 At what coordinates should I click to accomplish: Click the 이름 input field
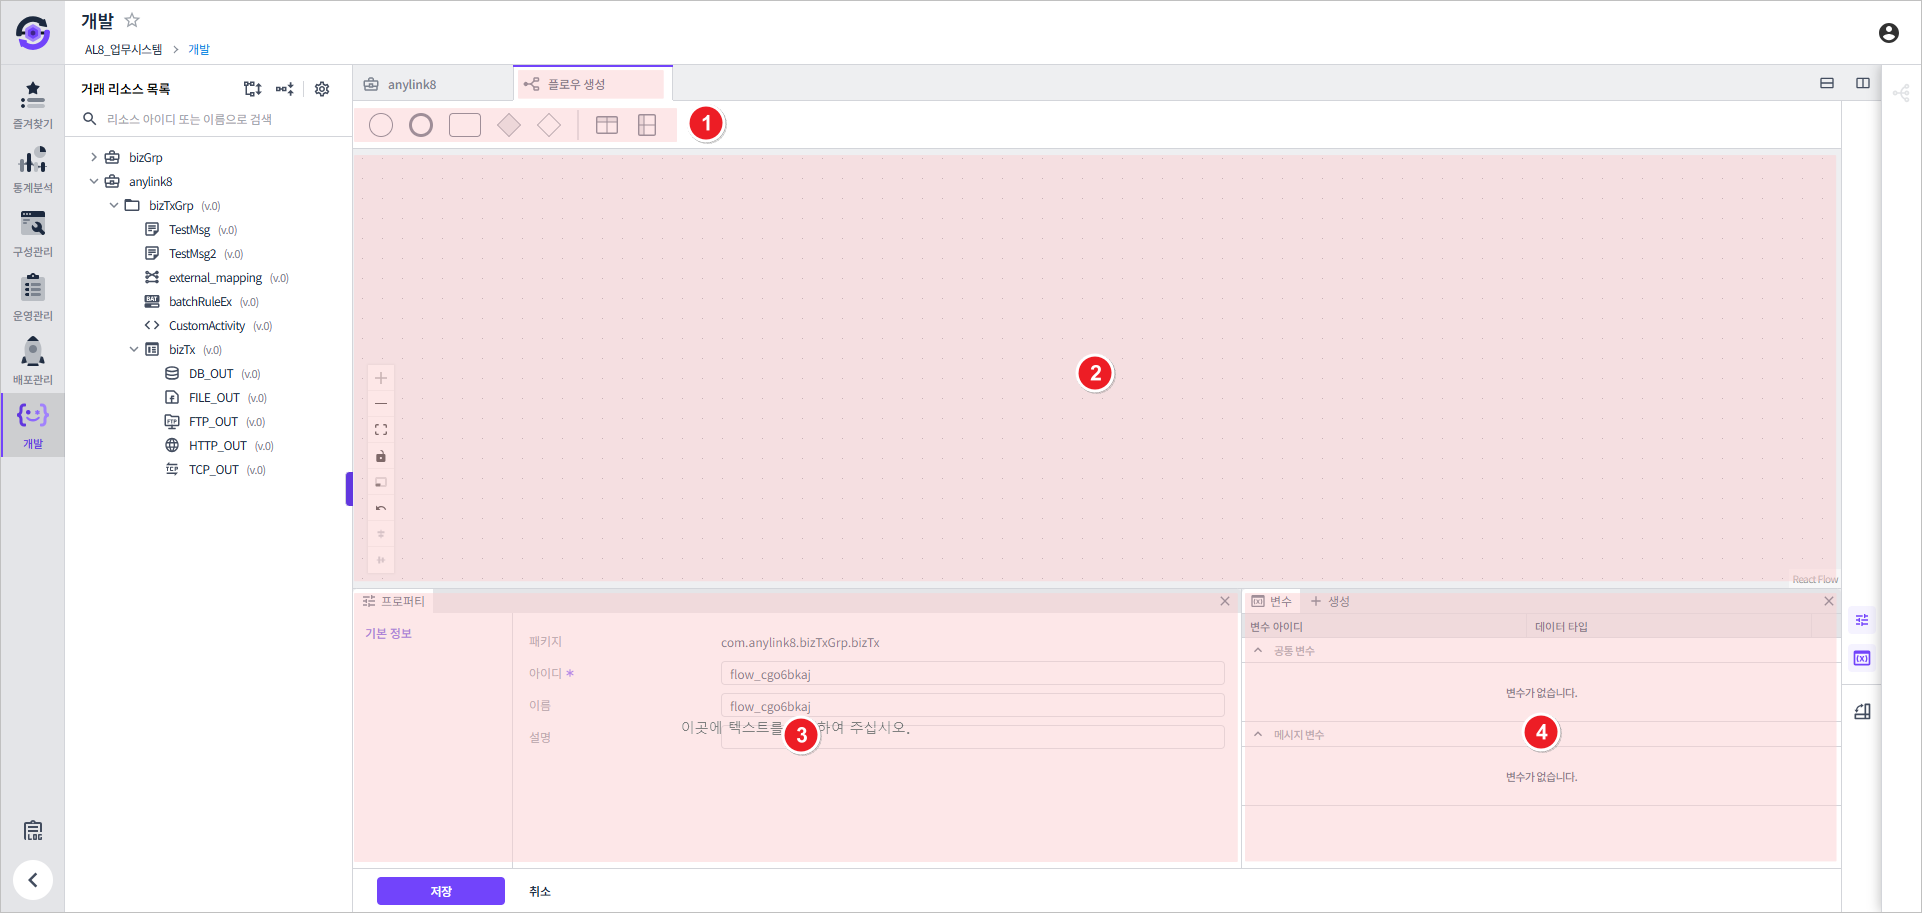972,706
